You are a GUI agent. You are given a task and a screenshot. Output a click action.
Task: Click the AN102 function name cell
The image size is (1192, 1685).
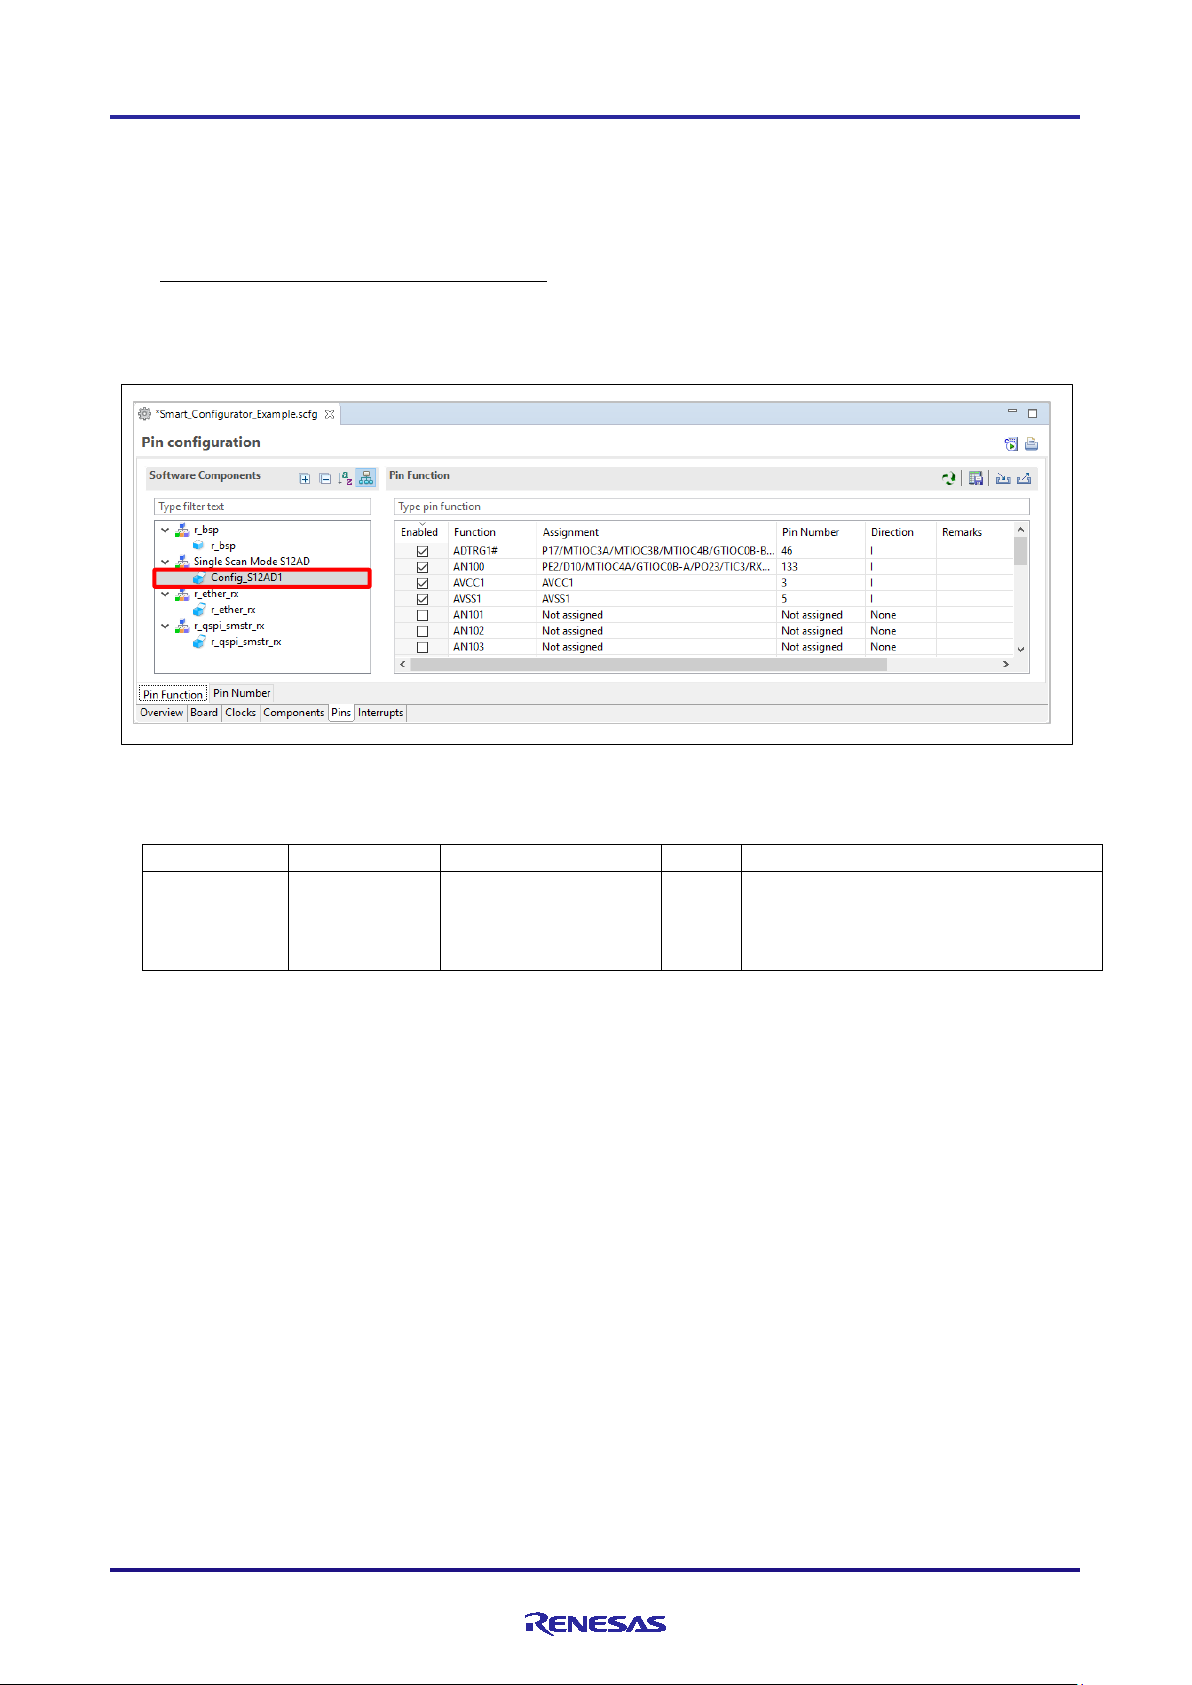click(x=468, y=631)
